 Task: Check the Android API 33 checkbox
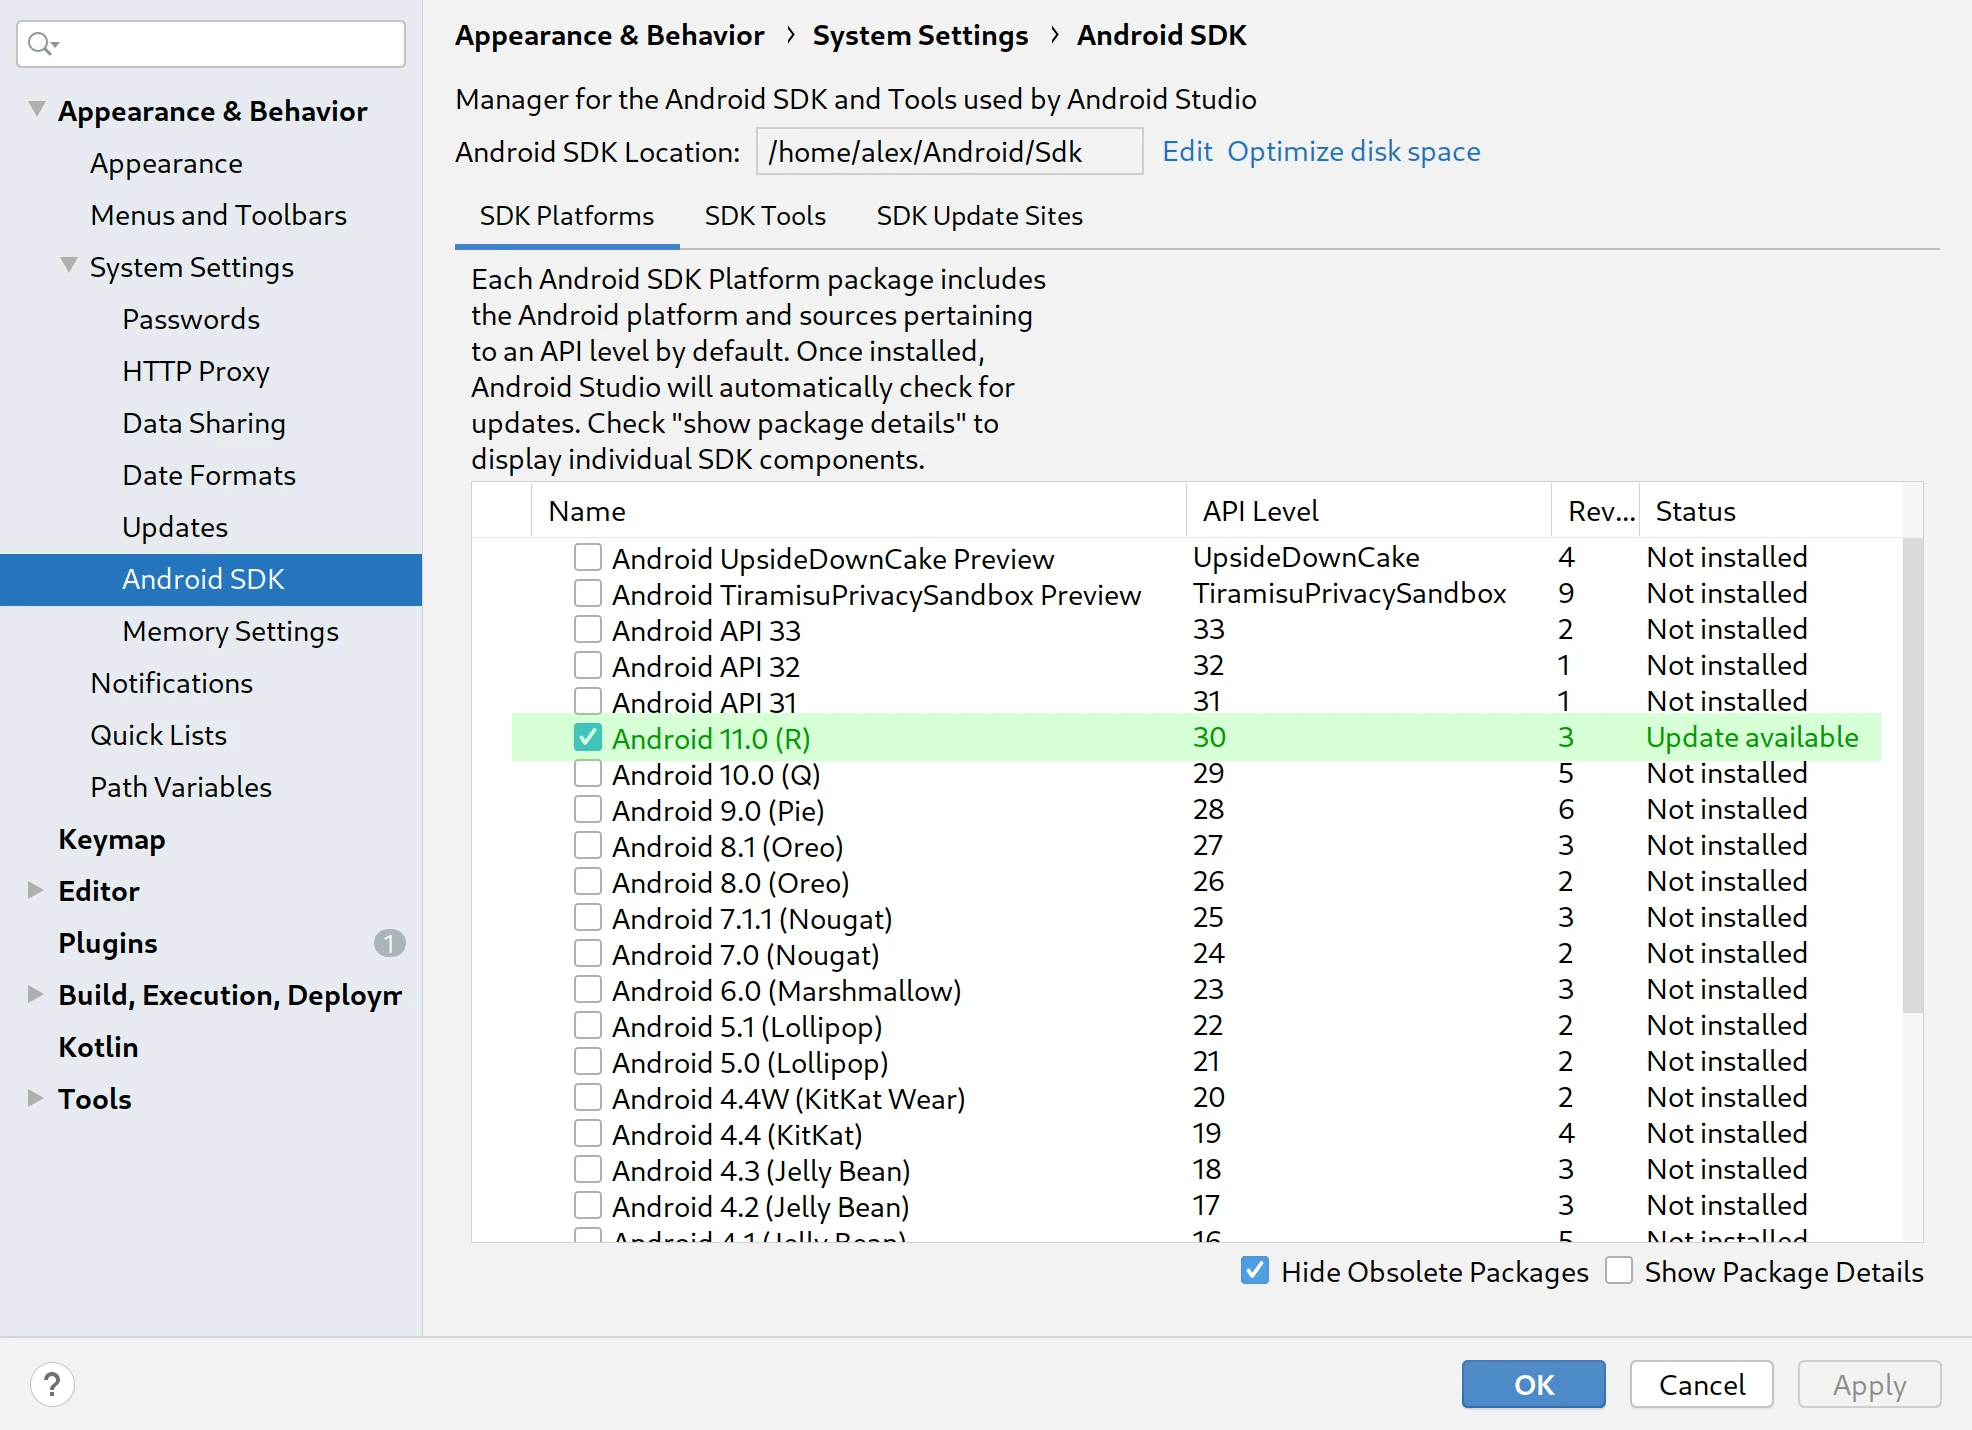(x=588, y=630)
